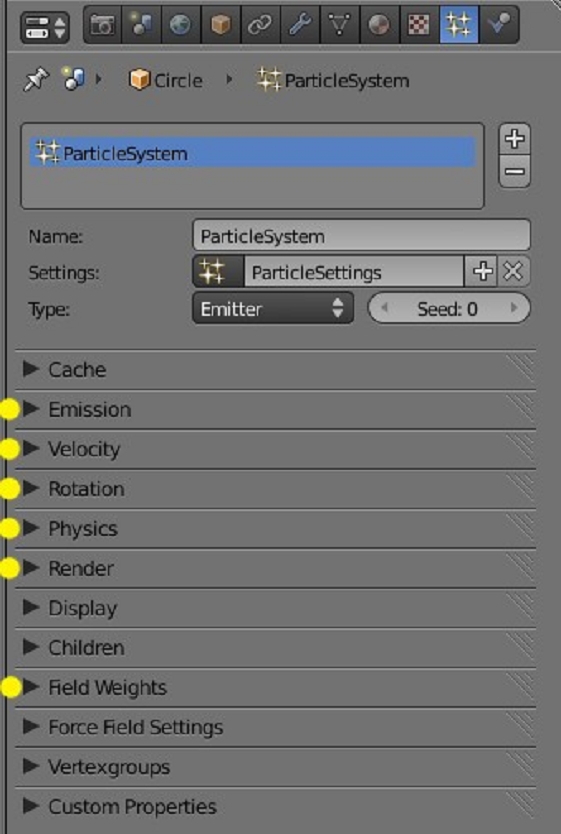
Task: Unlink ParticleSettings with the X button
Action: click(x=513, y=272)
